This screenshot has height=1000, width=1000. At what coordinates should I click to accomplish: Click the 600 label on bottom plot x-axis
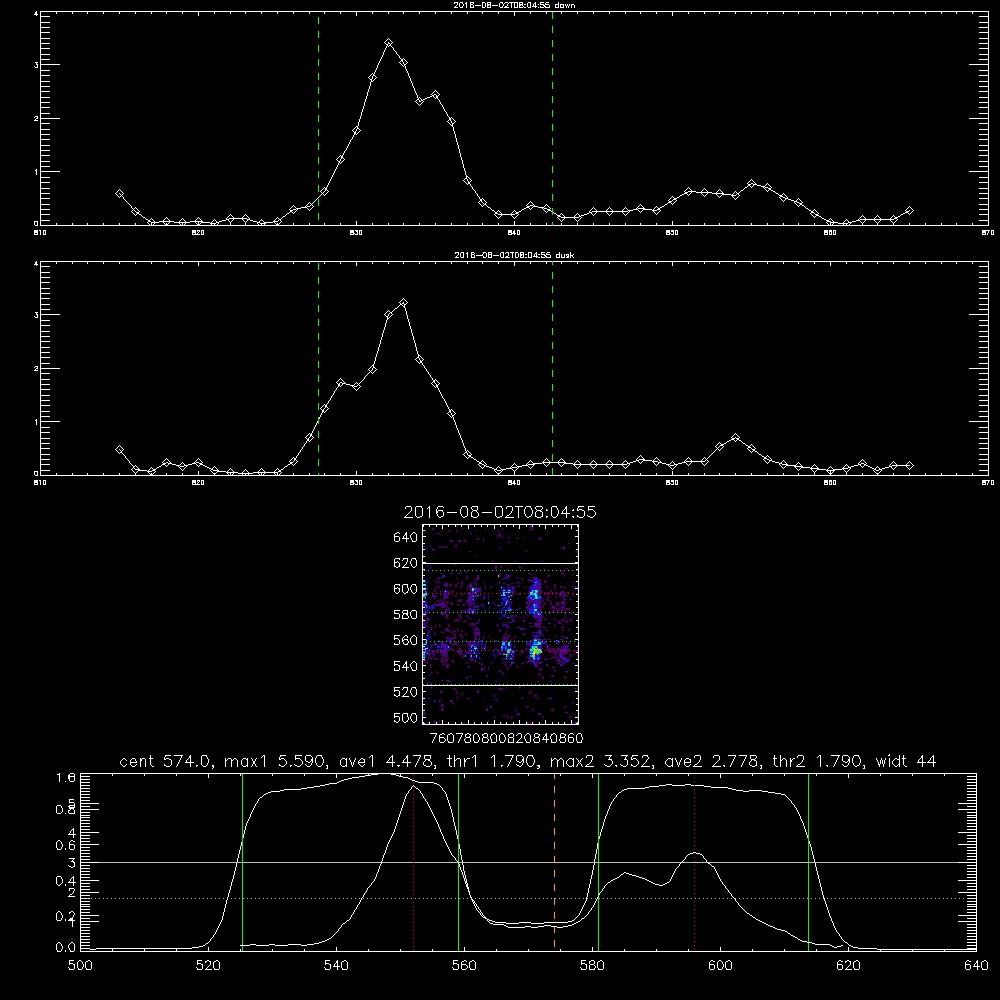click(x=720, y=966)
